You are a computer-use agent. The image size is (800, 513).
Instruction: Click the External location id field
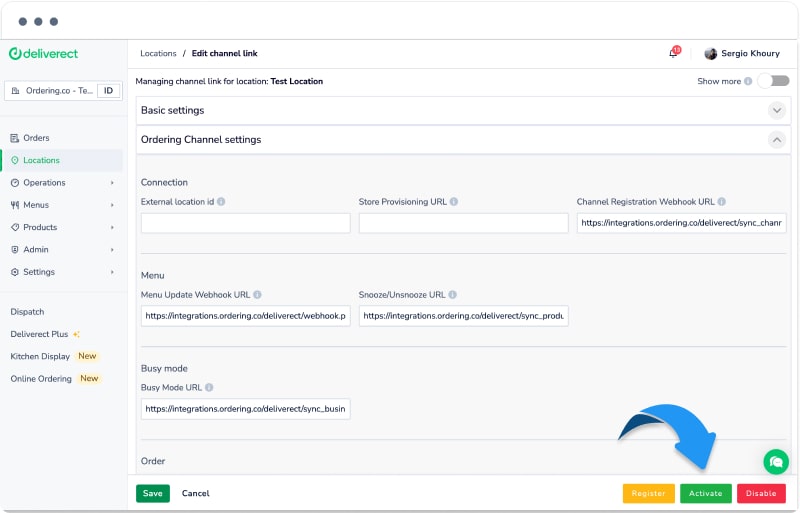tap(245, 223)
